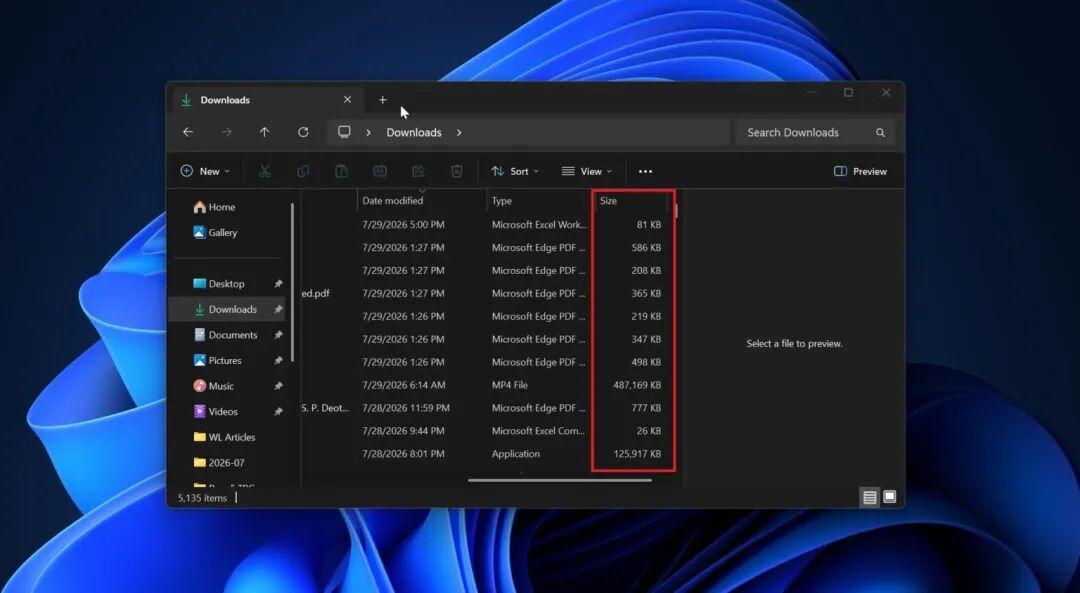The width and height of the screenshot is (1080, 593).
Task: Add a new tab with the plus
Action: tap(383, 100)
